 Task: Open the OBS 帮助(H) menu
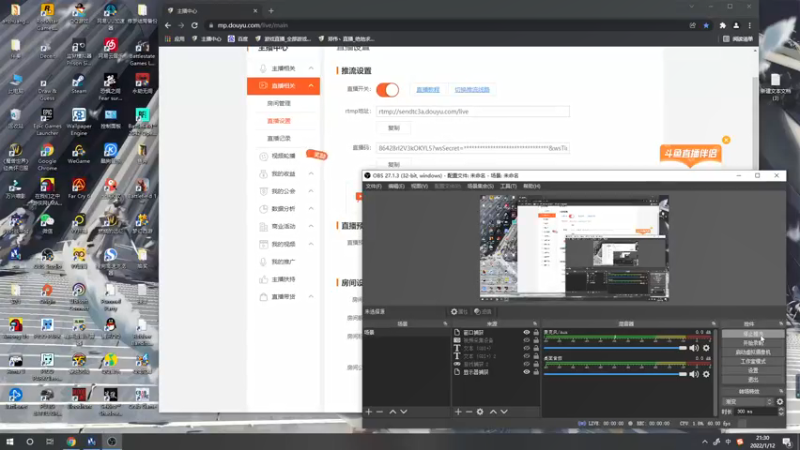[531, 186]
